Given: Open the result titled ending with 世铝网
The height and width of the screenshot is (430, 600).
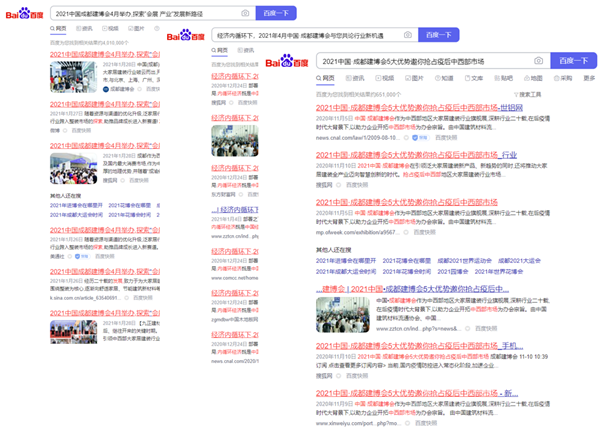Looking at the screenshot, I should point(419,108).
